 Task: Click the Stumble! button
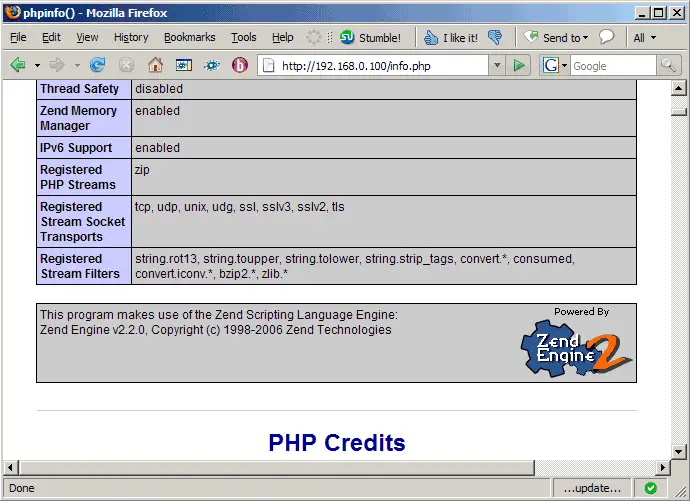[x=370, y=38]
